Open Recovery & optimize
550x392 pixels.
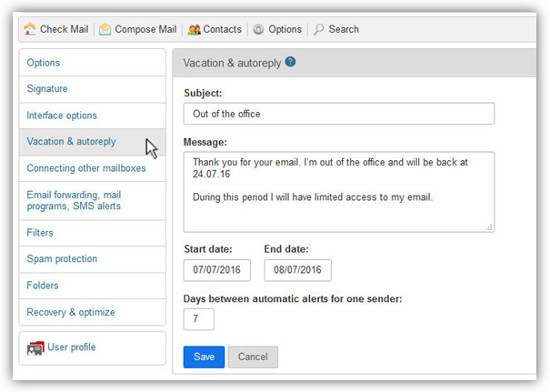pos(92,312)
